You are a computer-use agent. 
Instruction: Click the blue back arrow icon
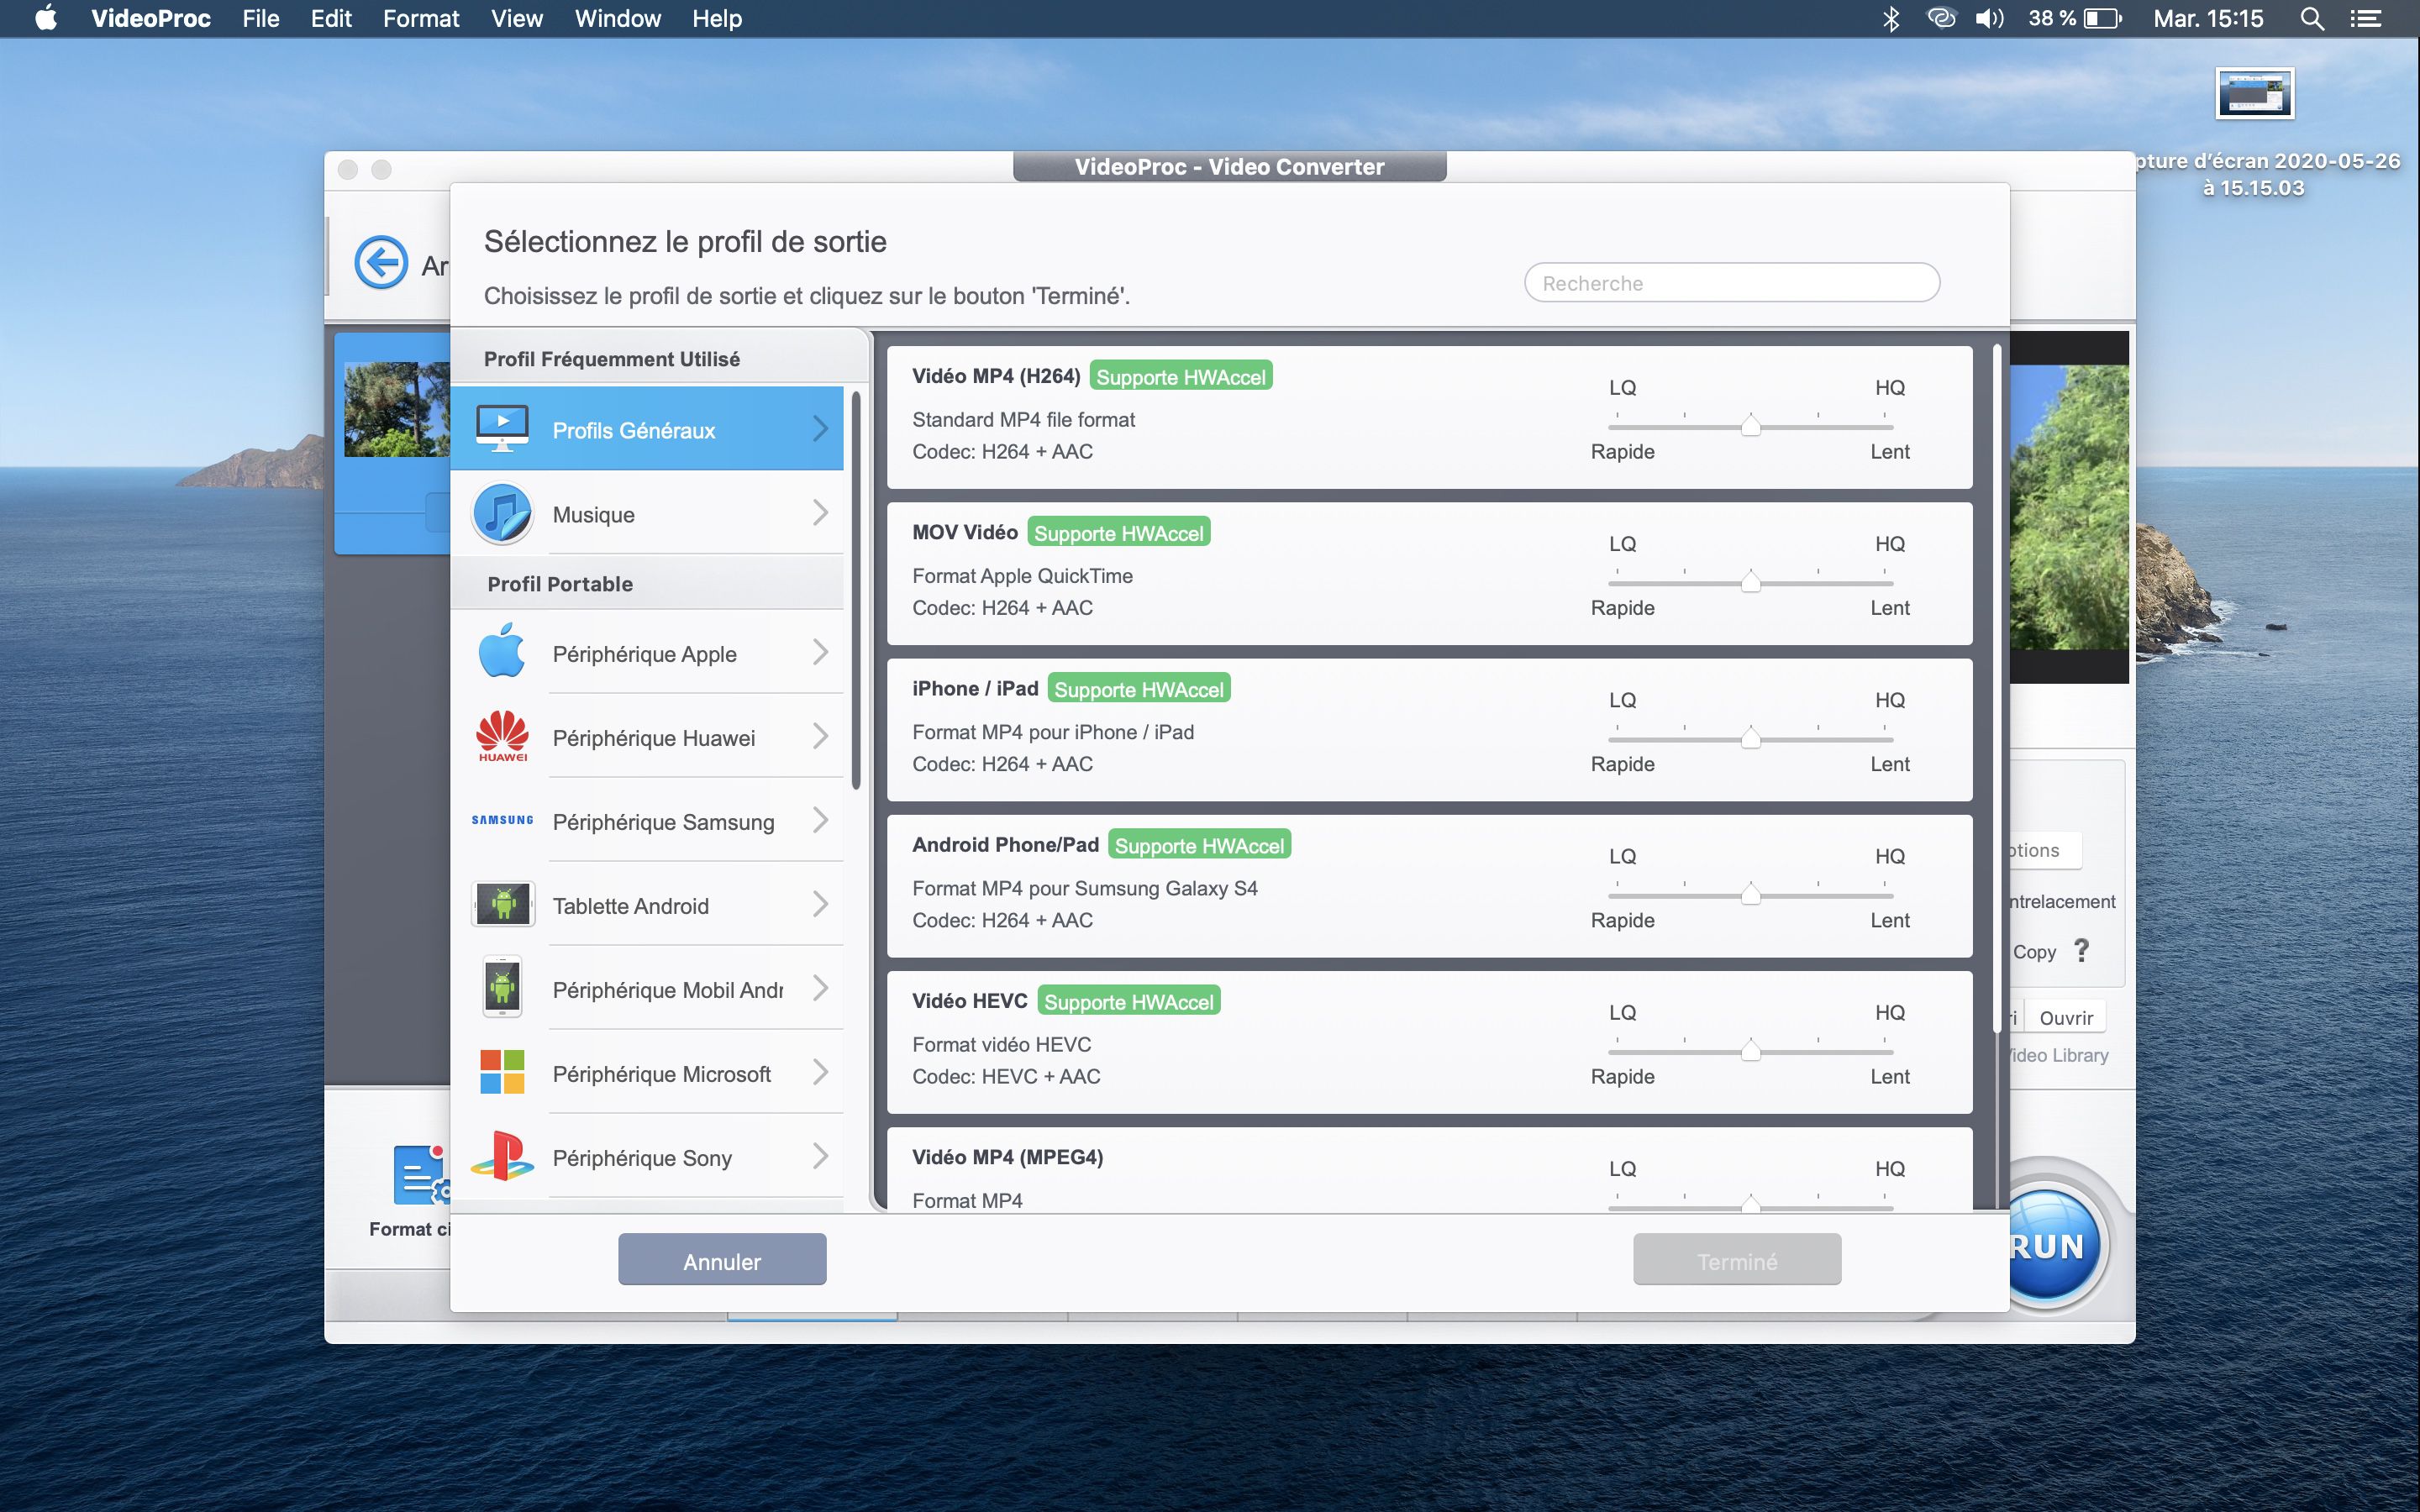(x=381, y=263)
